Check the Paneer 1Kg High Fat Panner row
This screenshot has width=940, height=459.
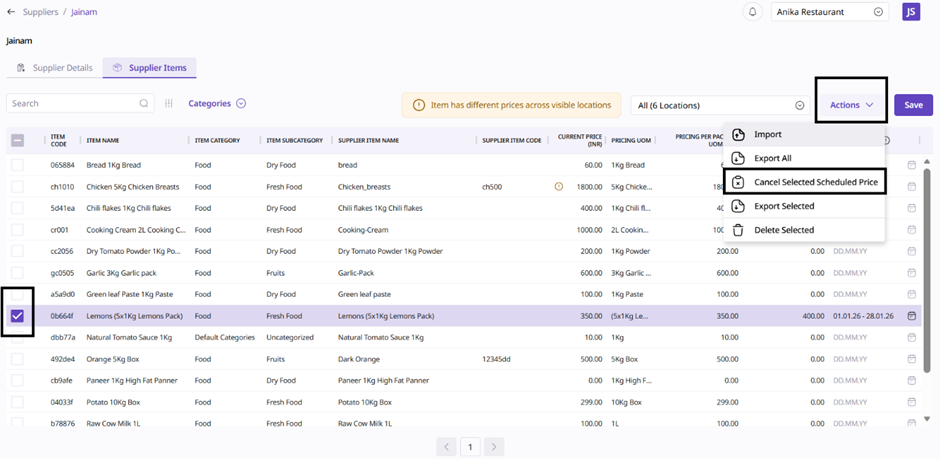pyautogui.click(x=17, y=381)
